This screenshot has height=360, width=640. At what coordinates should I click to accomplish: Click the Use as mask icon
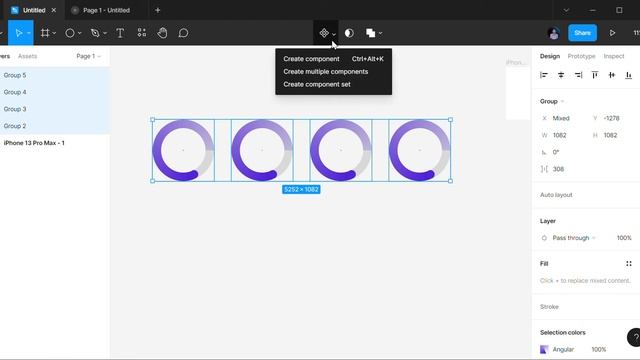(349, 33)
